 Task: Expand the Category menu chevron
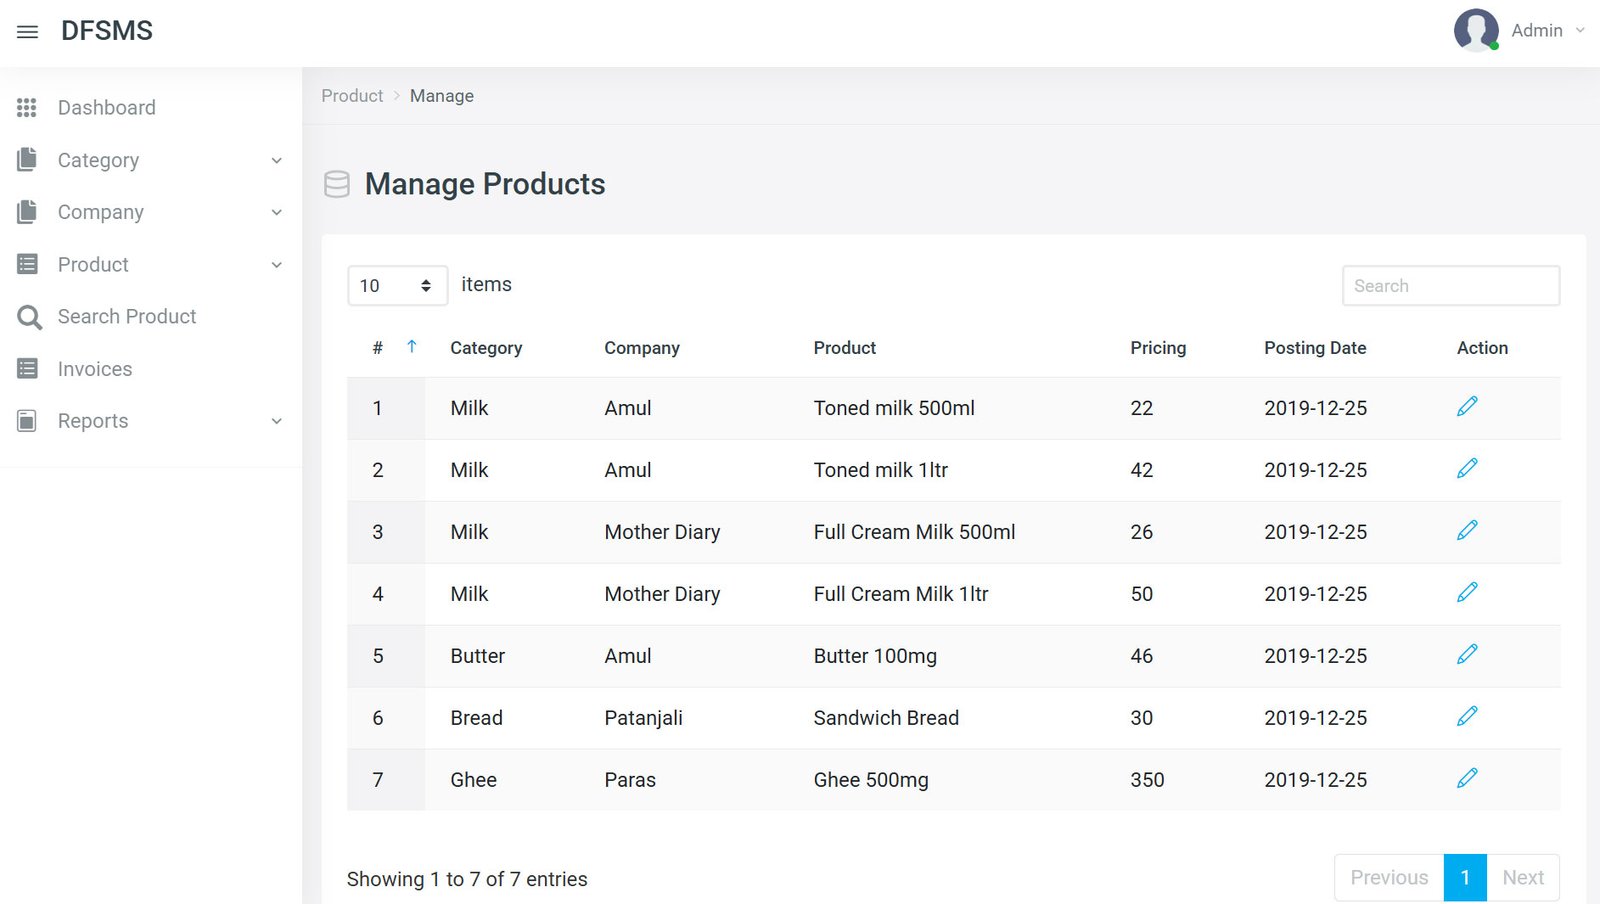pos(277,160)
